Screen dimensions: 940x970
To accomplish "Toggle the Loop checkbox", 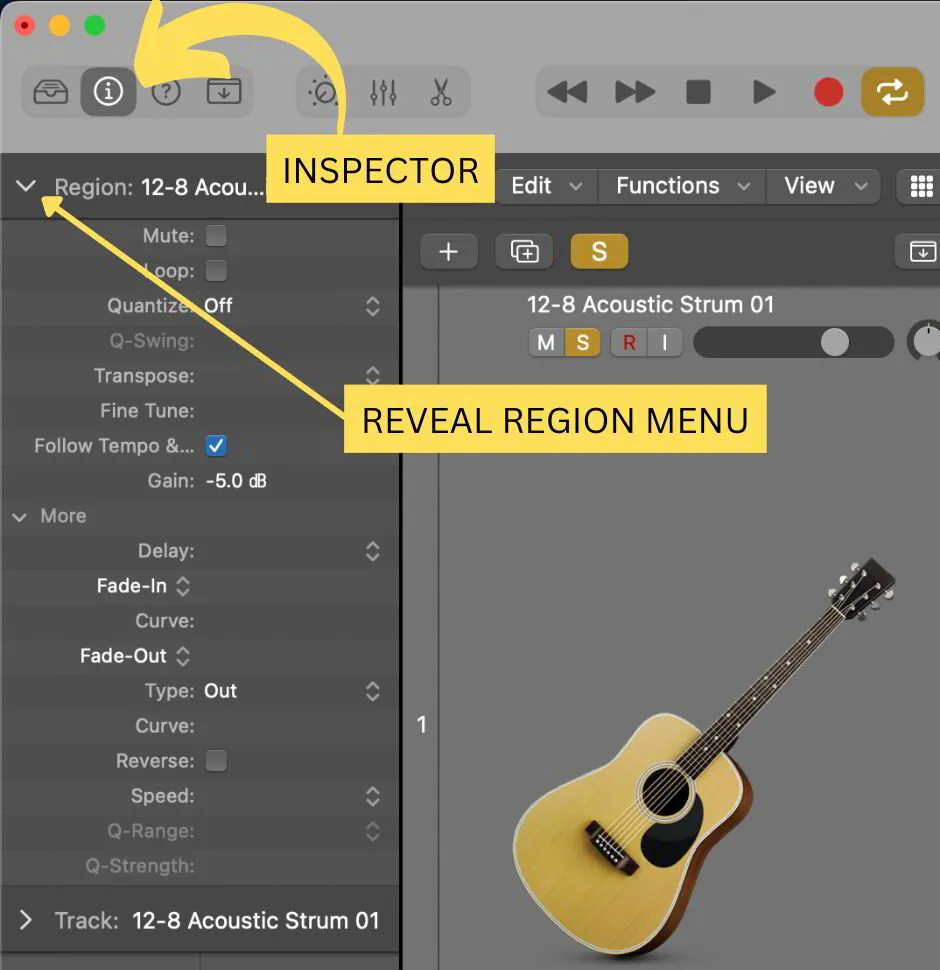I will point(216,270).
